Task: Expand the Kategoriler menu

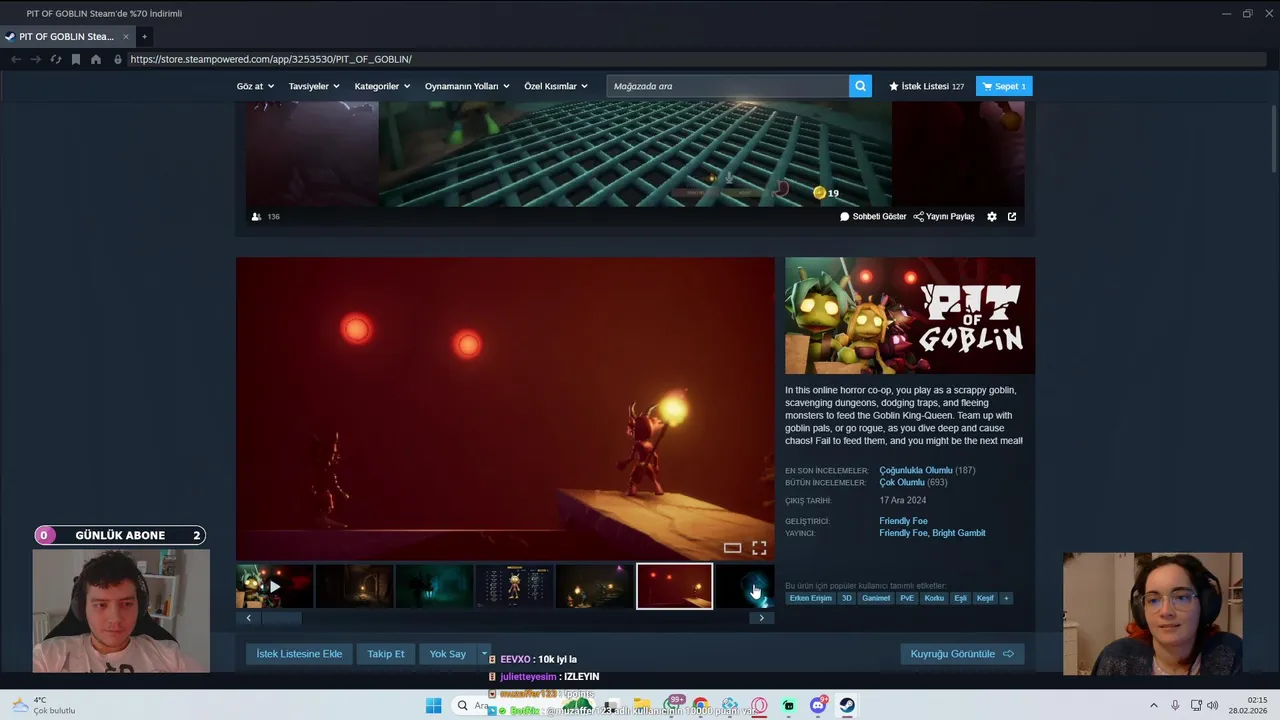Action: pyautogui.click(x=382, y=86)
